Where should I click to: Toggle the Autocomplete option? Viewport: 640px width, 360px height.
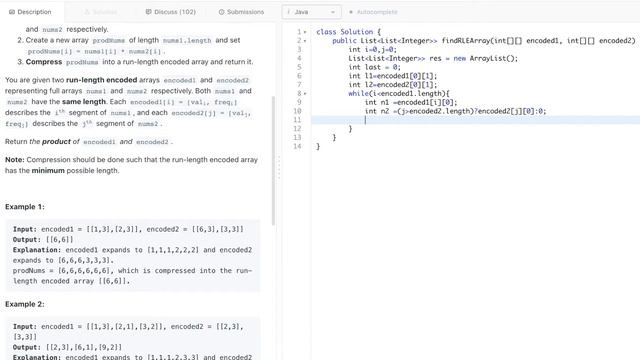coord(373,12)
